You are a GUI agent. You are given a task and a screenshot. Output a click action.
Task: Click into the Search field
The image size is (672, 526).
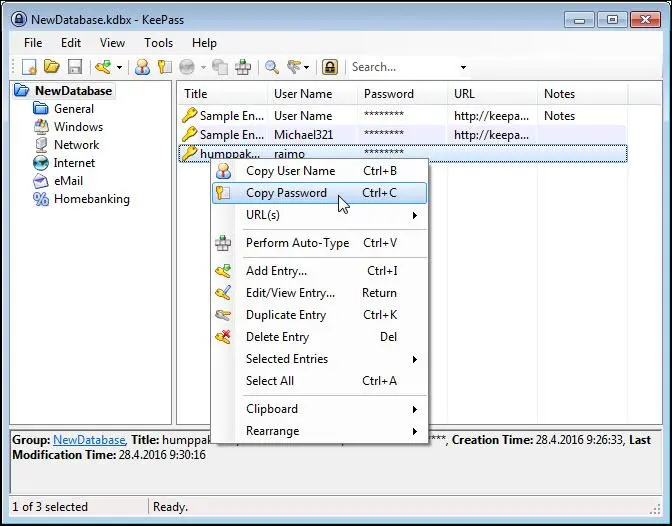pyautogui.click(x=403, y=67)
